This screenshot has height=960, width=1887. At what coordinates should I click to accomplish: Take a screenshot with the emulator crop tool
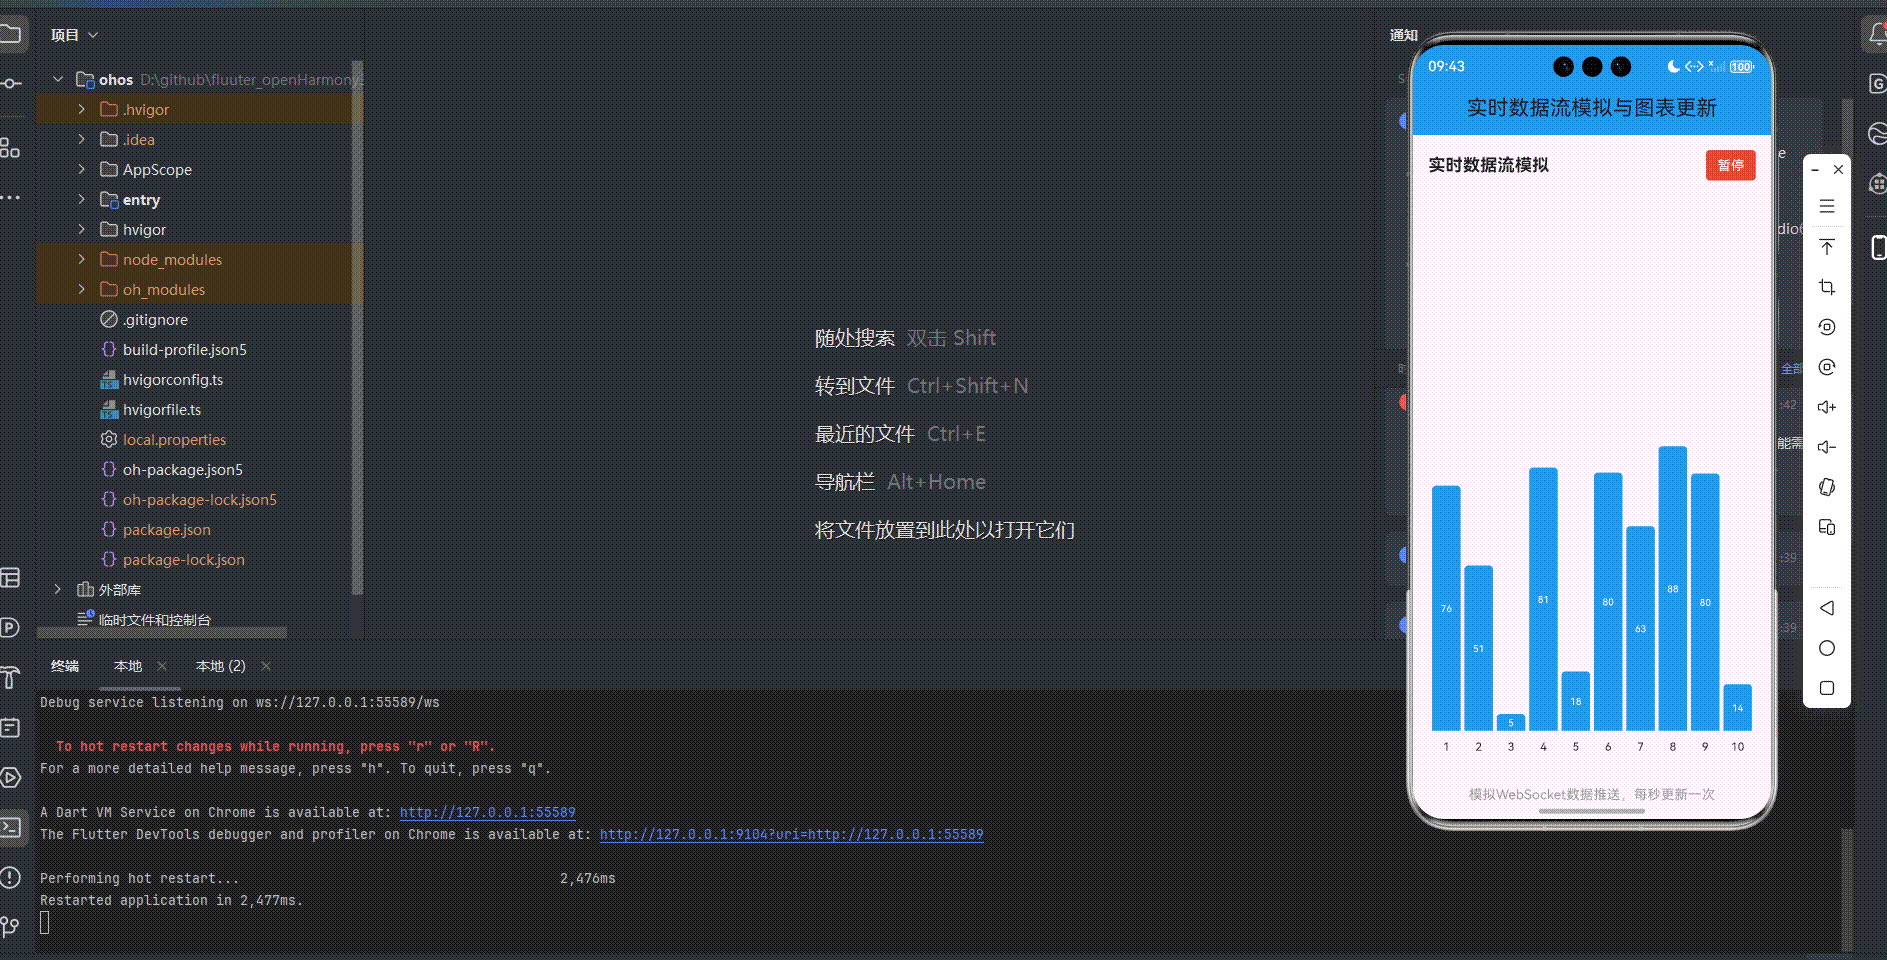[1827, 287]
